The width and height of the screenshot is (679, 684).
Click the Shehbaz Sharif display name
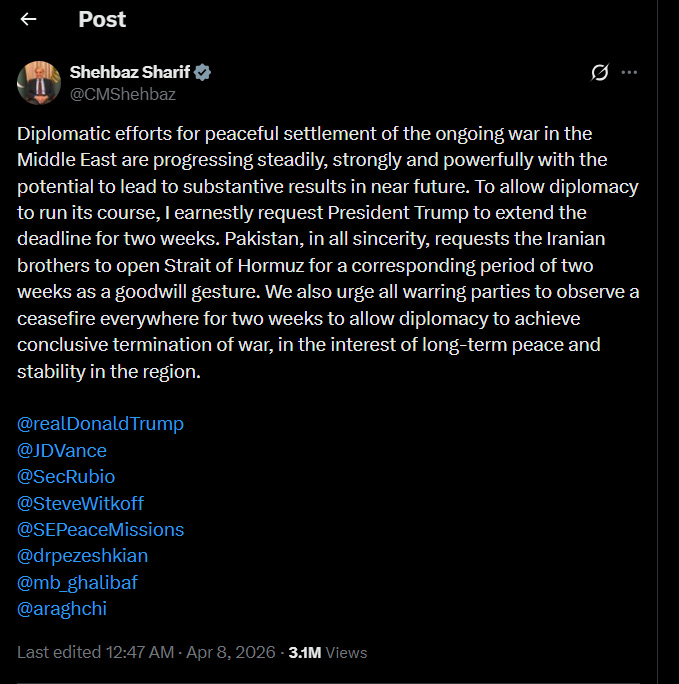129,72
